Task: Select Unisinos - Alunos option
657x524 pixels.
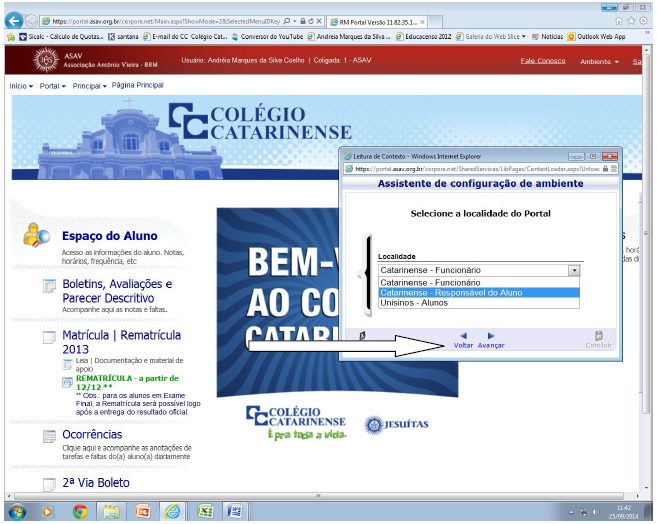Action: [479, 303]
